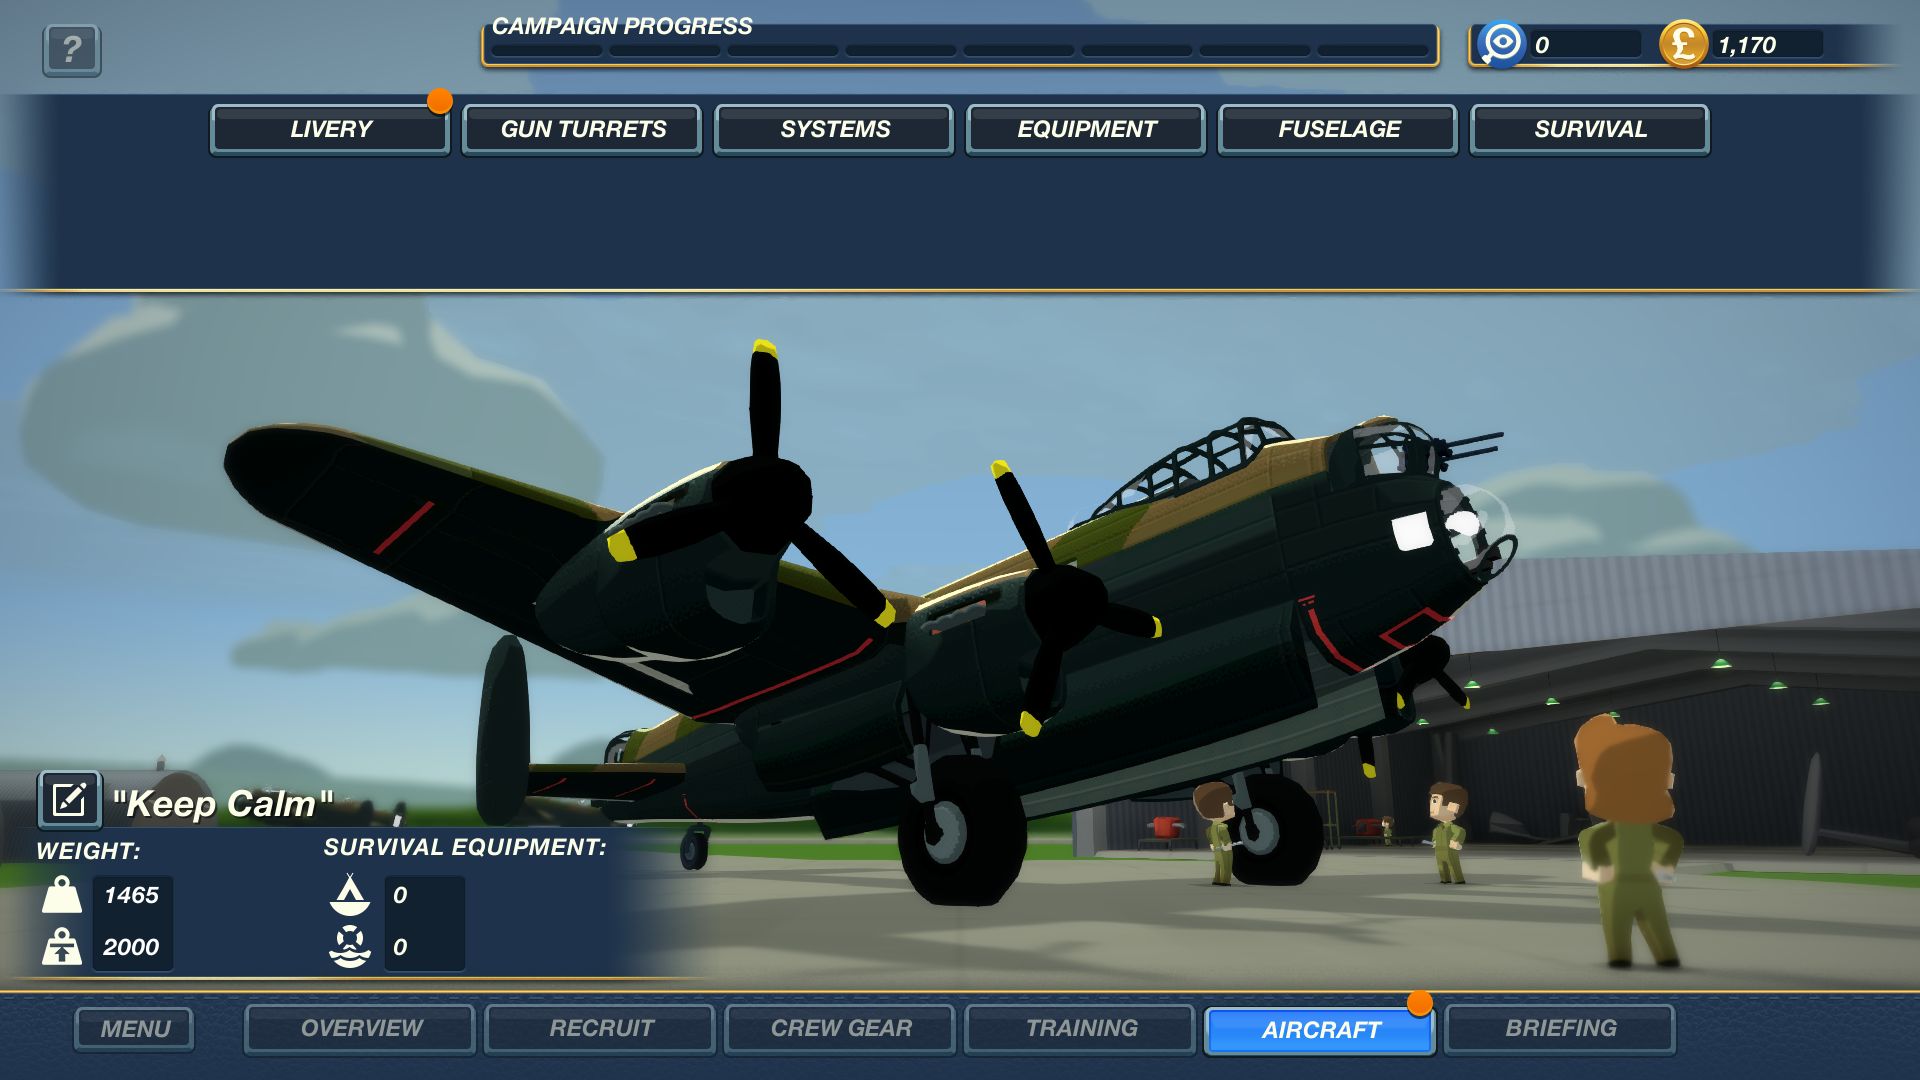Screen dimensions: 1920x1080
Task: Click the survival dinghy raft icon
Action: (350, 895)
